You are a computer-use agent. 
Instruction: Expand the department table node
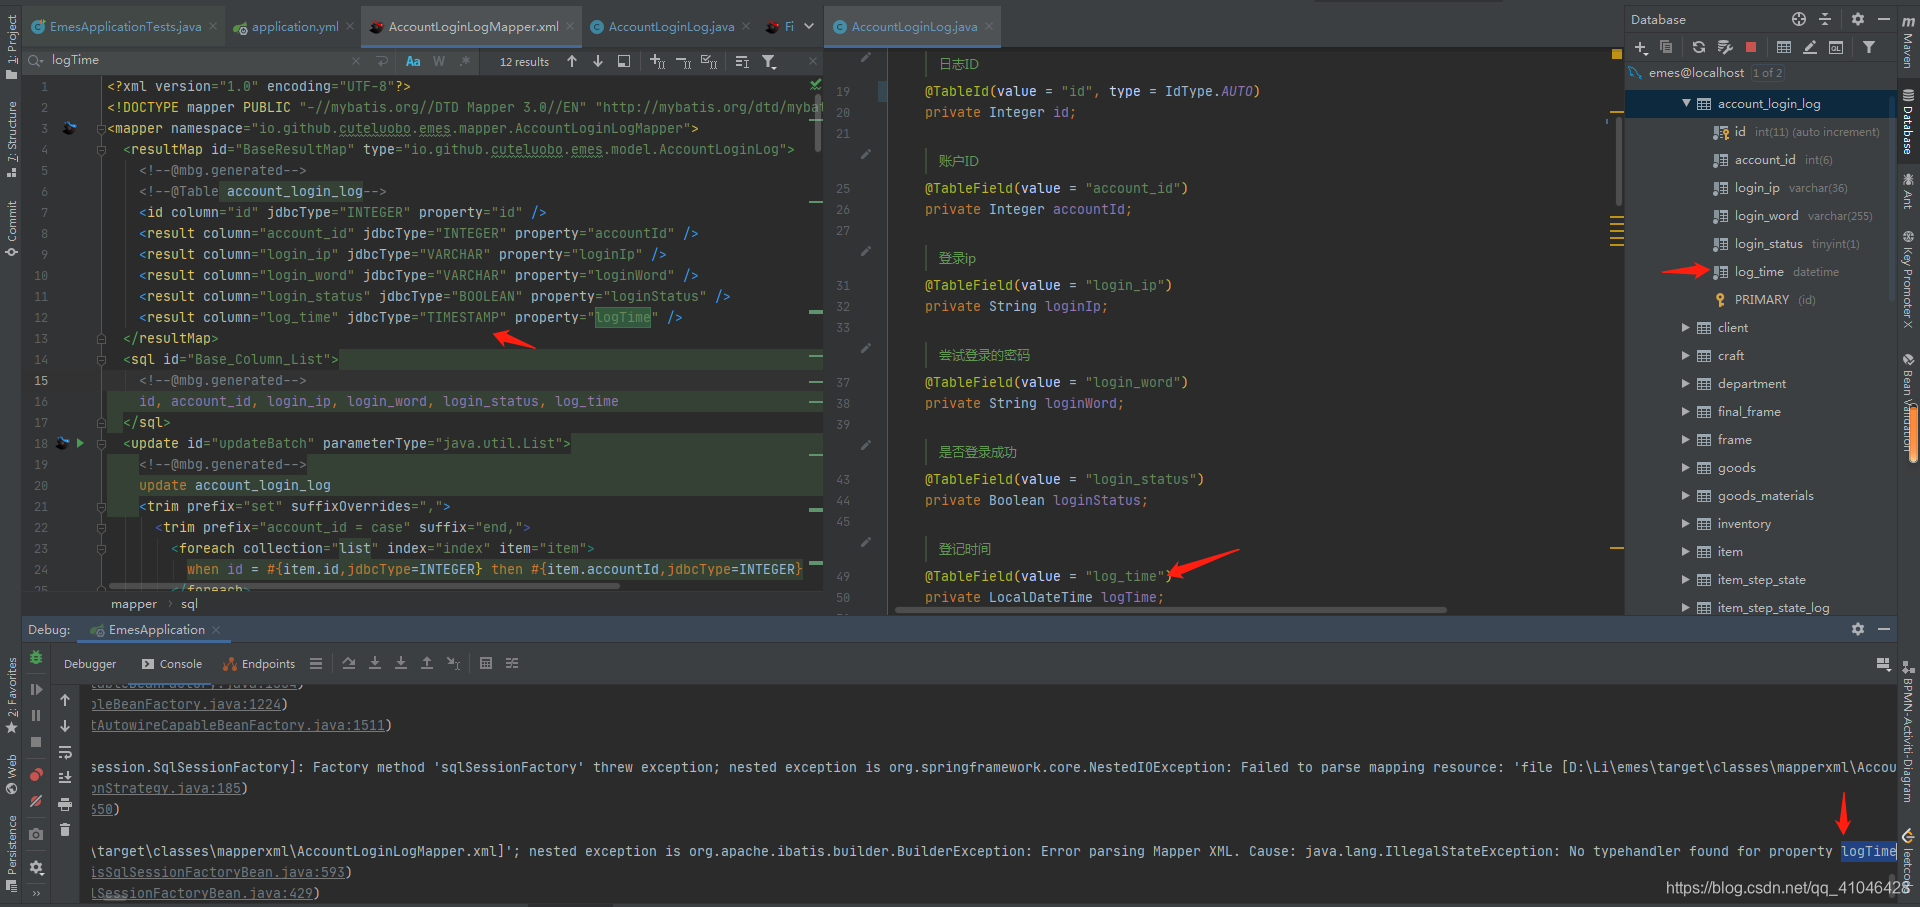pyautogui.click(x=1686, y=384)
